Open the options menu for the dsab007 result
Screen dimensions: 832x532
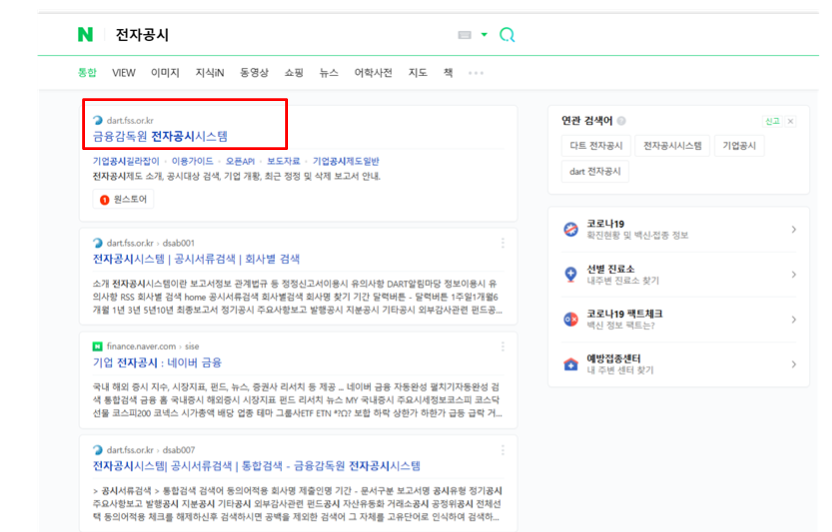502,450
